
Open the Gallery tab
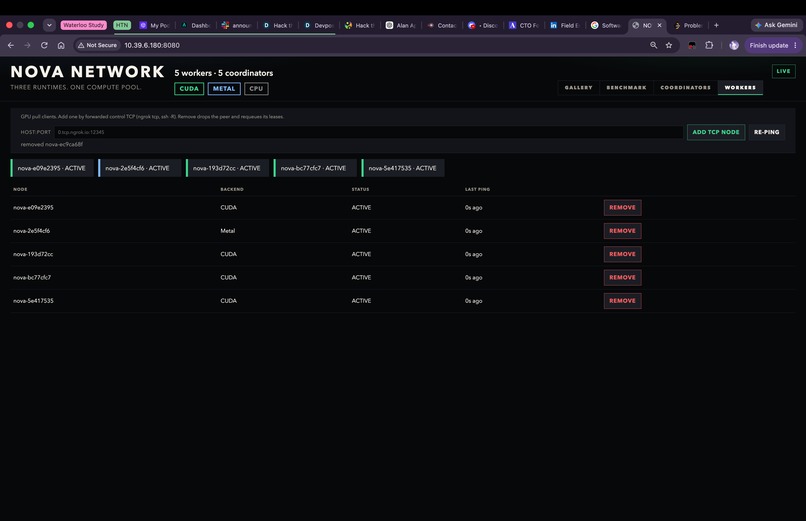[578, 88]
